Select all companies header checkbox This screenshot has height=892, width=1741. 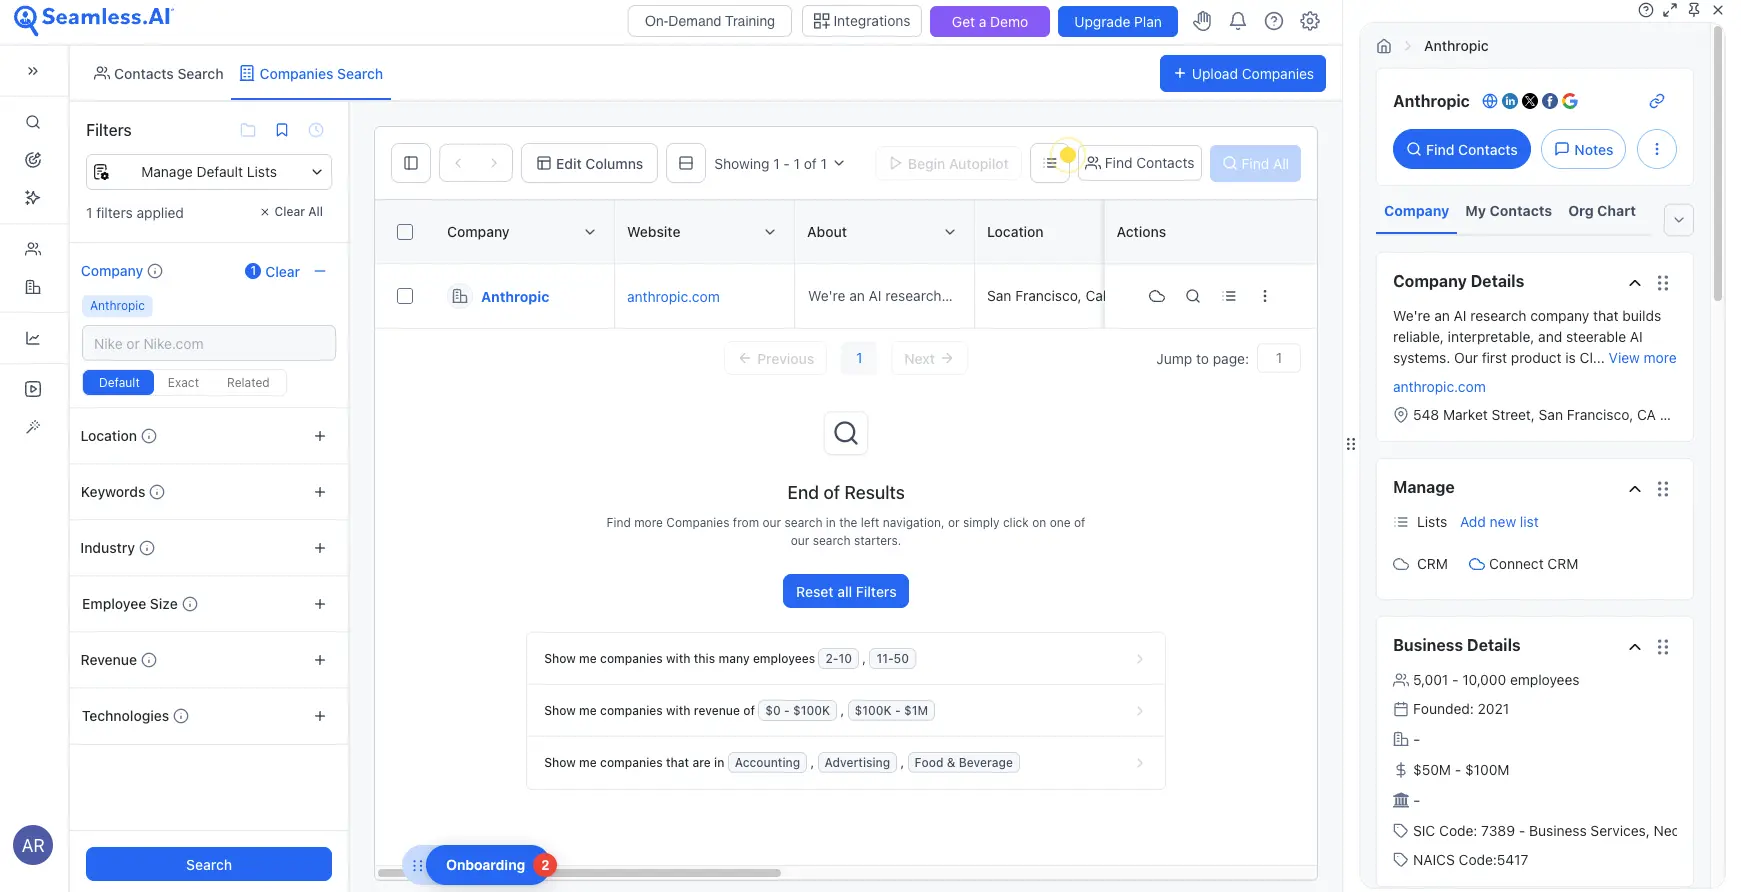(405, 232)
